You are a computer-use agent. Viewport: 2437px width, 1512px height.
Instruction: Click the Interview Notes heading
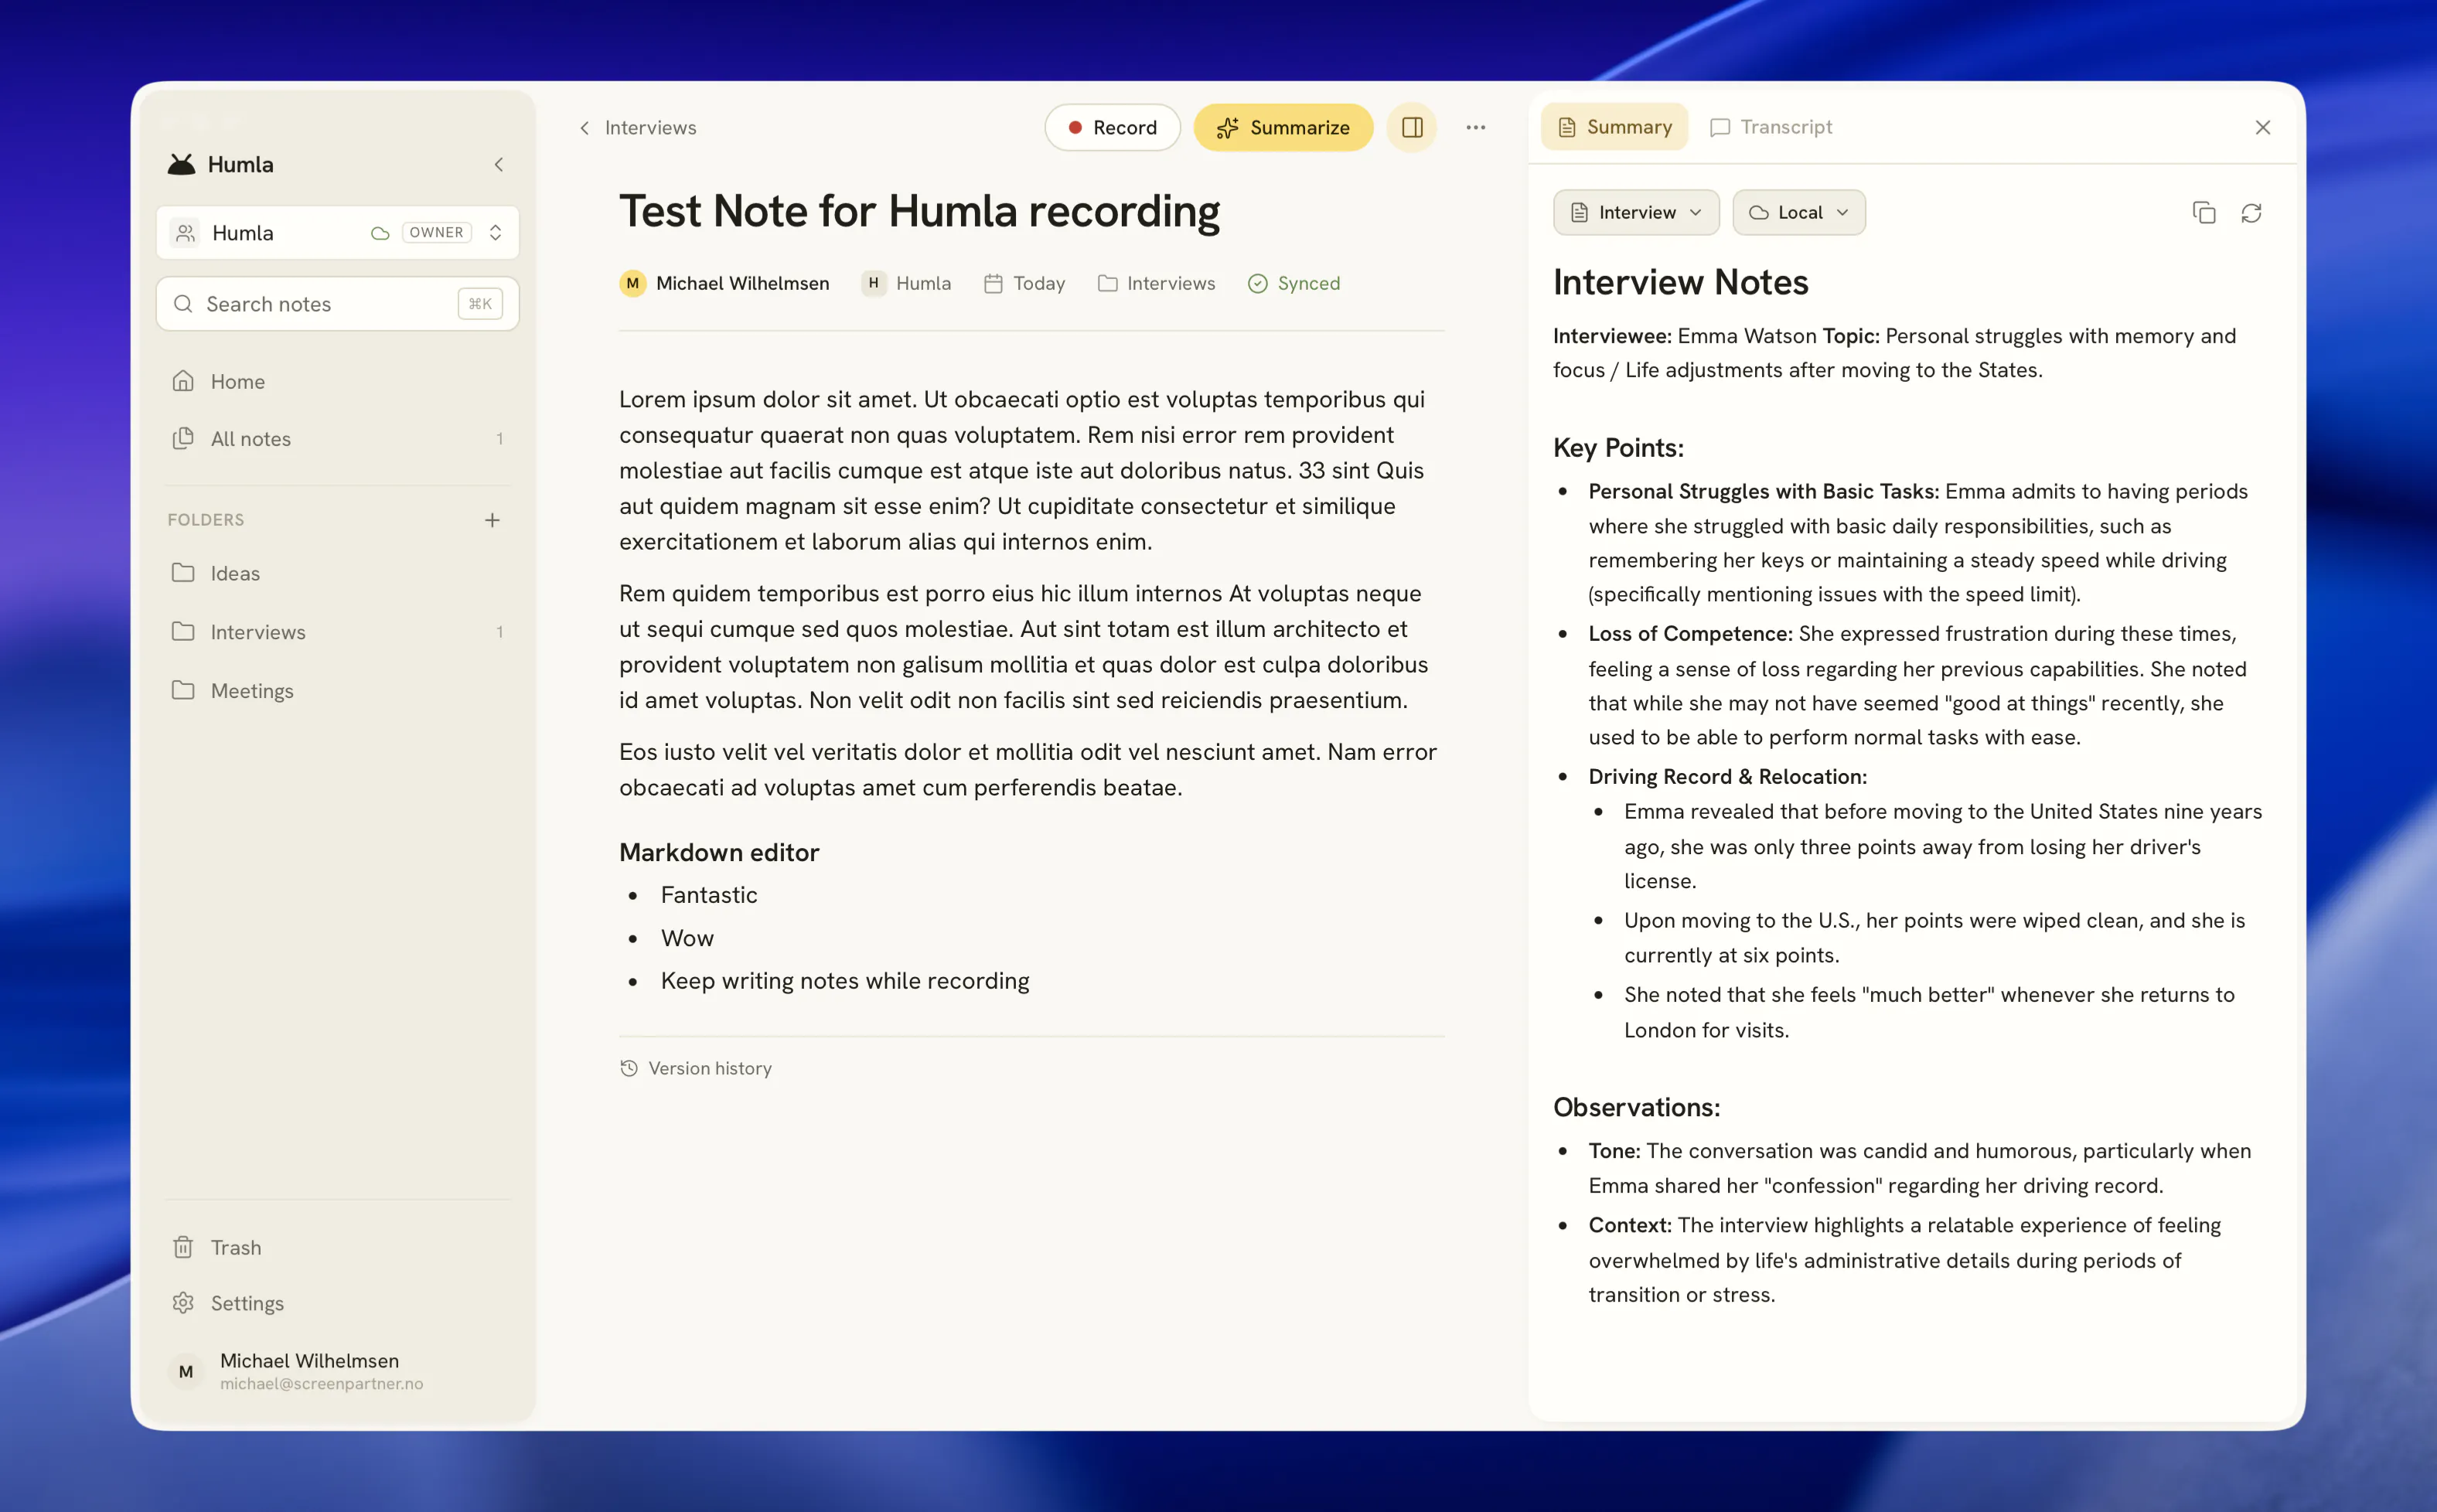(1680, 282)
